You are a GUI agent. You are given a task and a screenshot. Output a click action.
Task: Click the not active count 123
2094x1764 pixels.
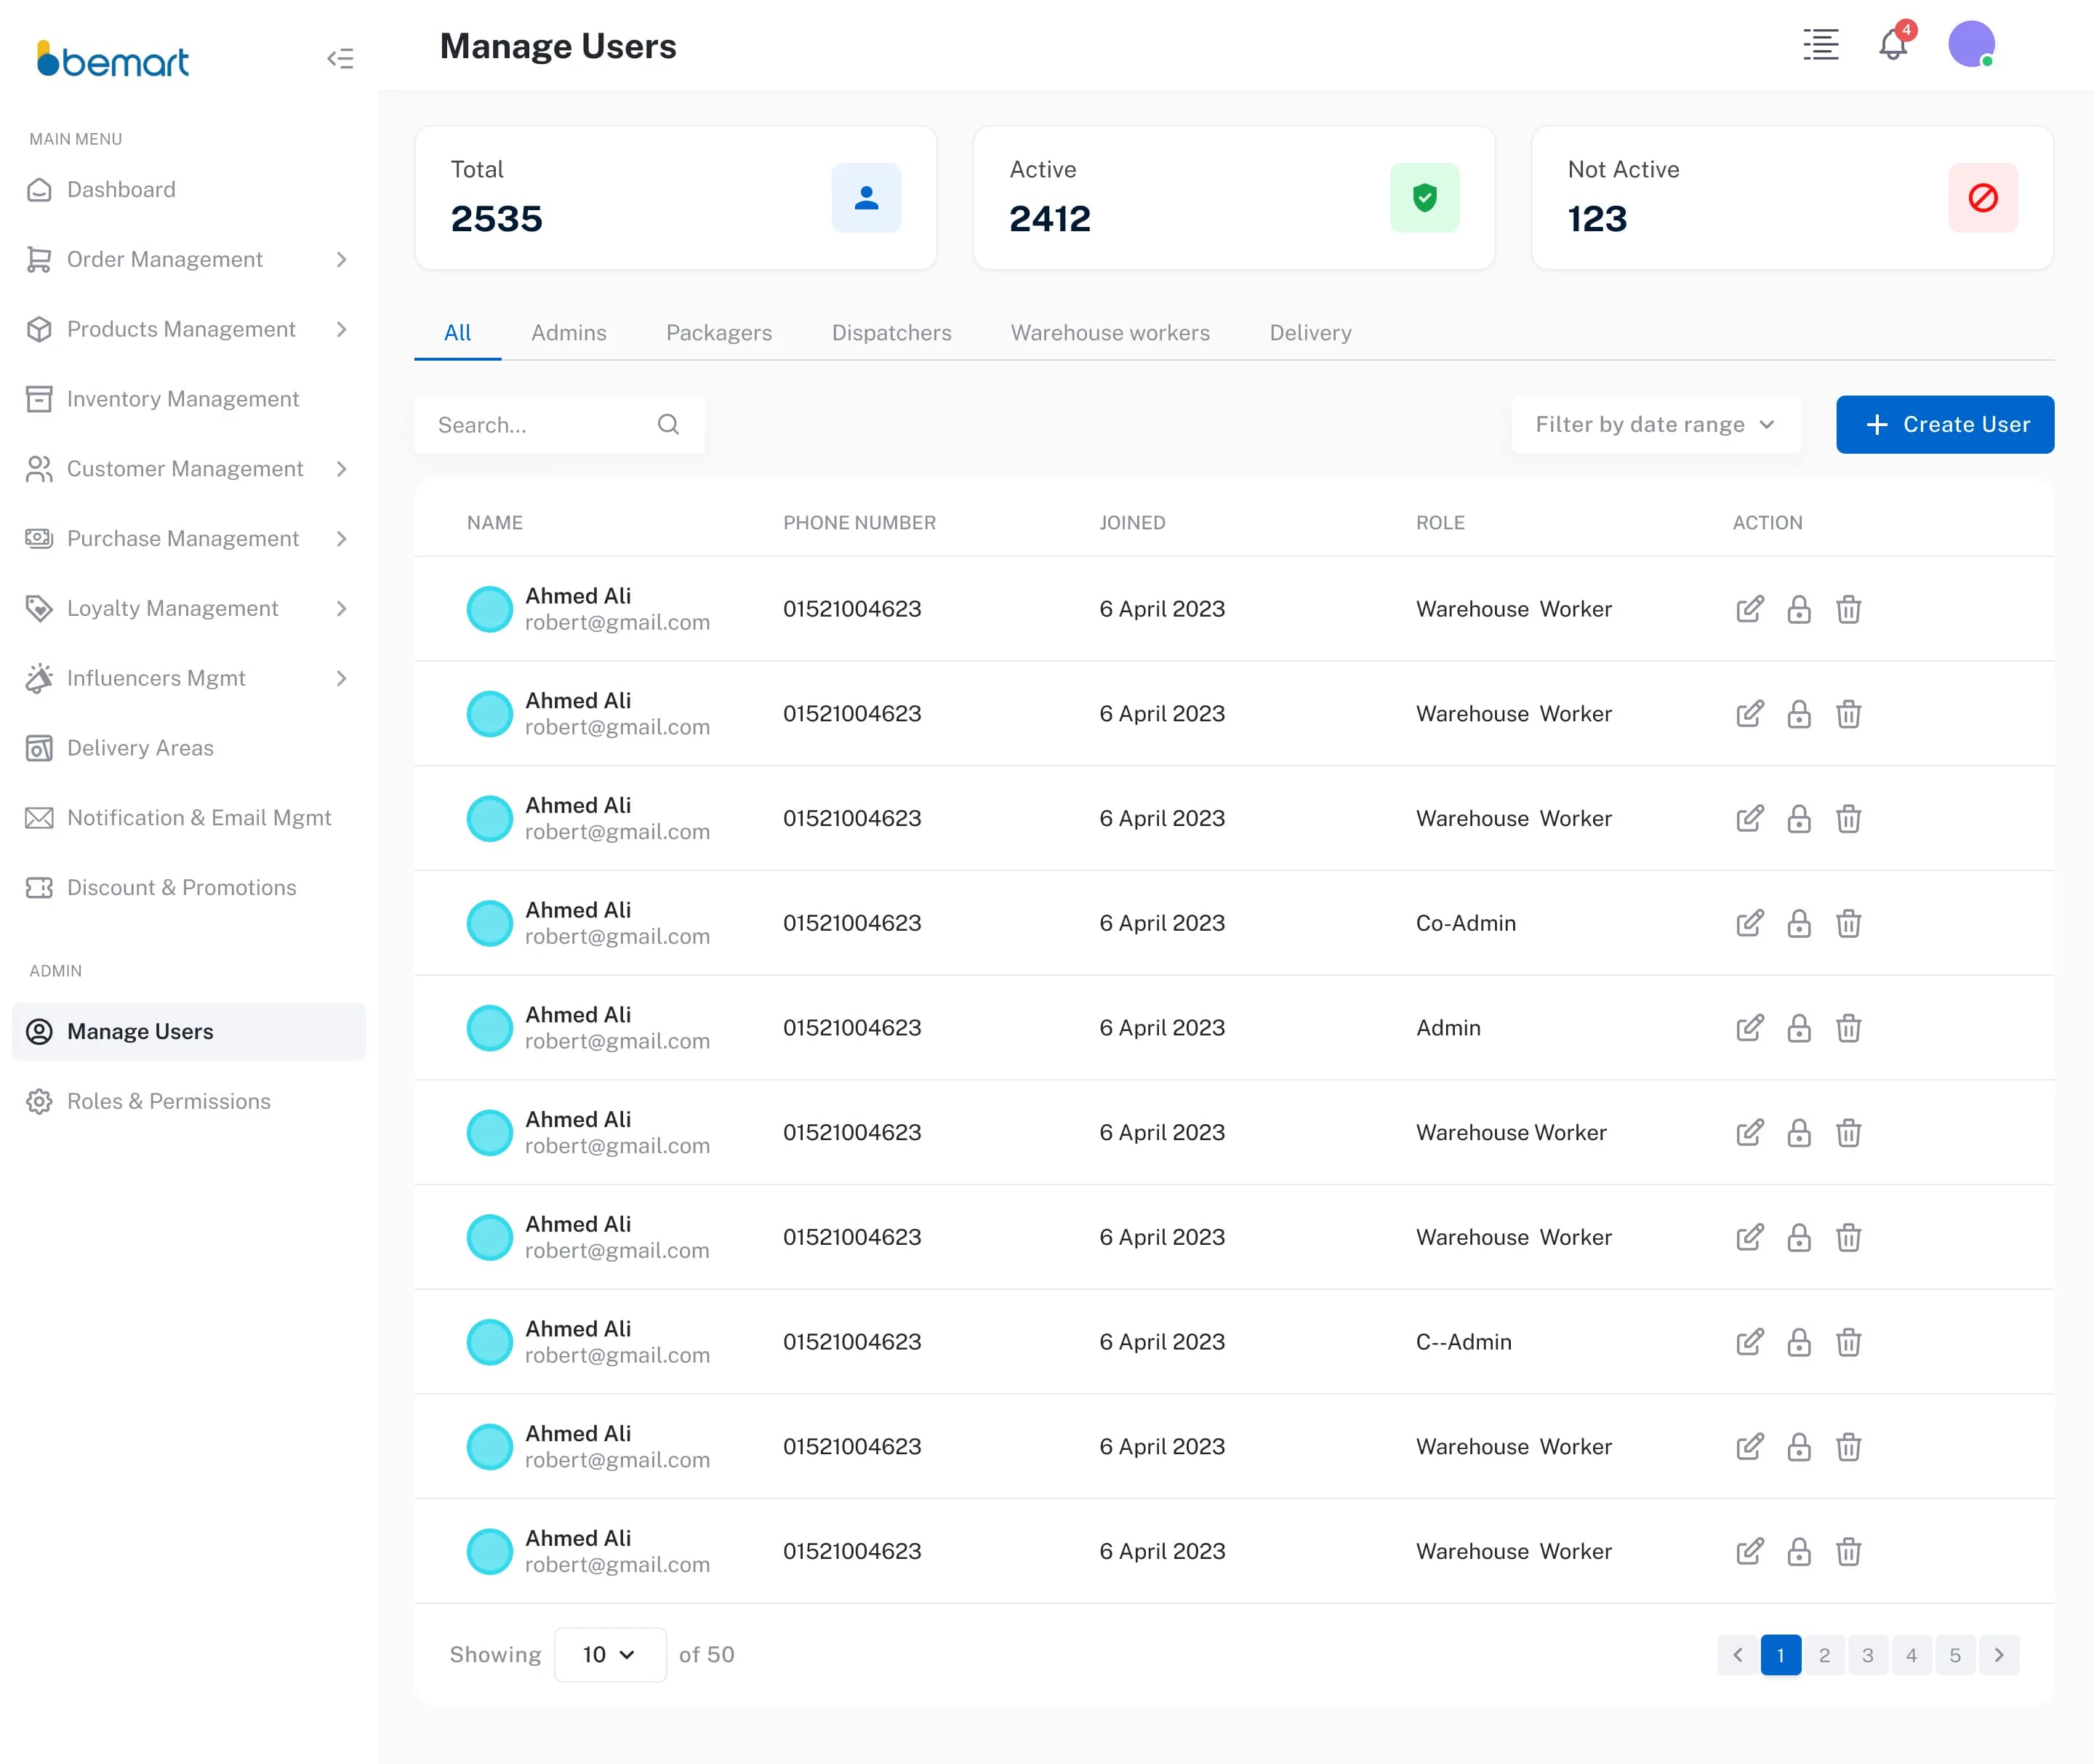pyautogui.click(x=1597, y=219)
